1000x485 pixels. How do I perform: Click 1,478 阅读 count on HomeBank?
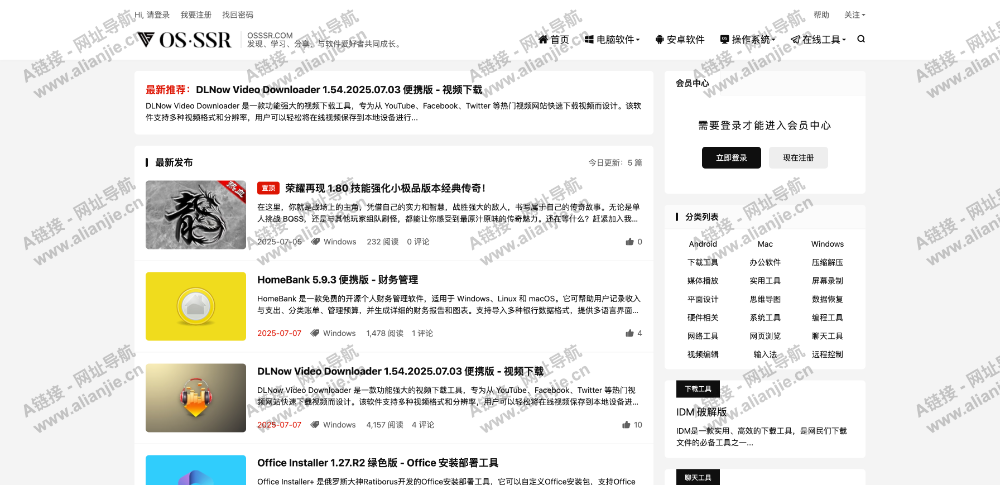[385, 333]
